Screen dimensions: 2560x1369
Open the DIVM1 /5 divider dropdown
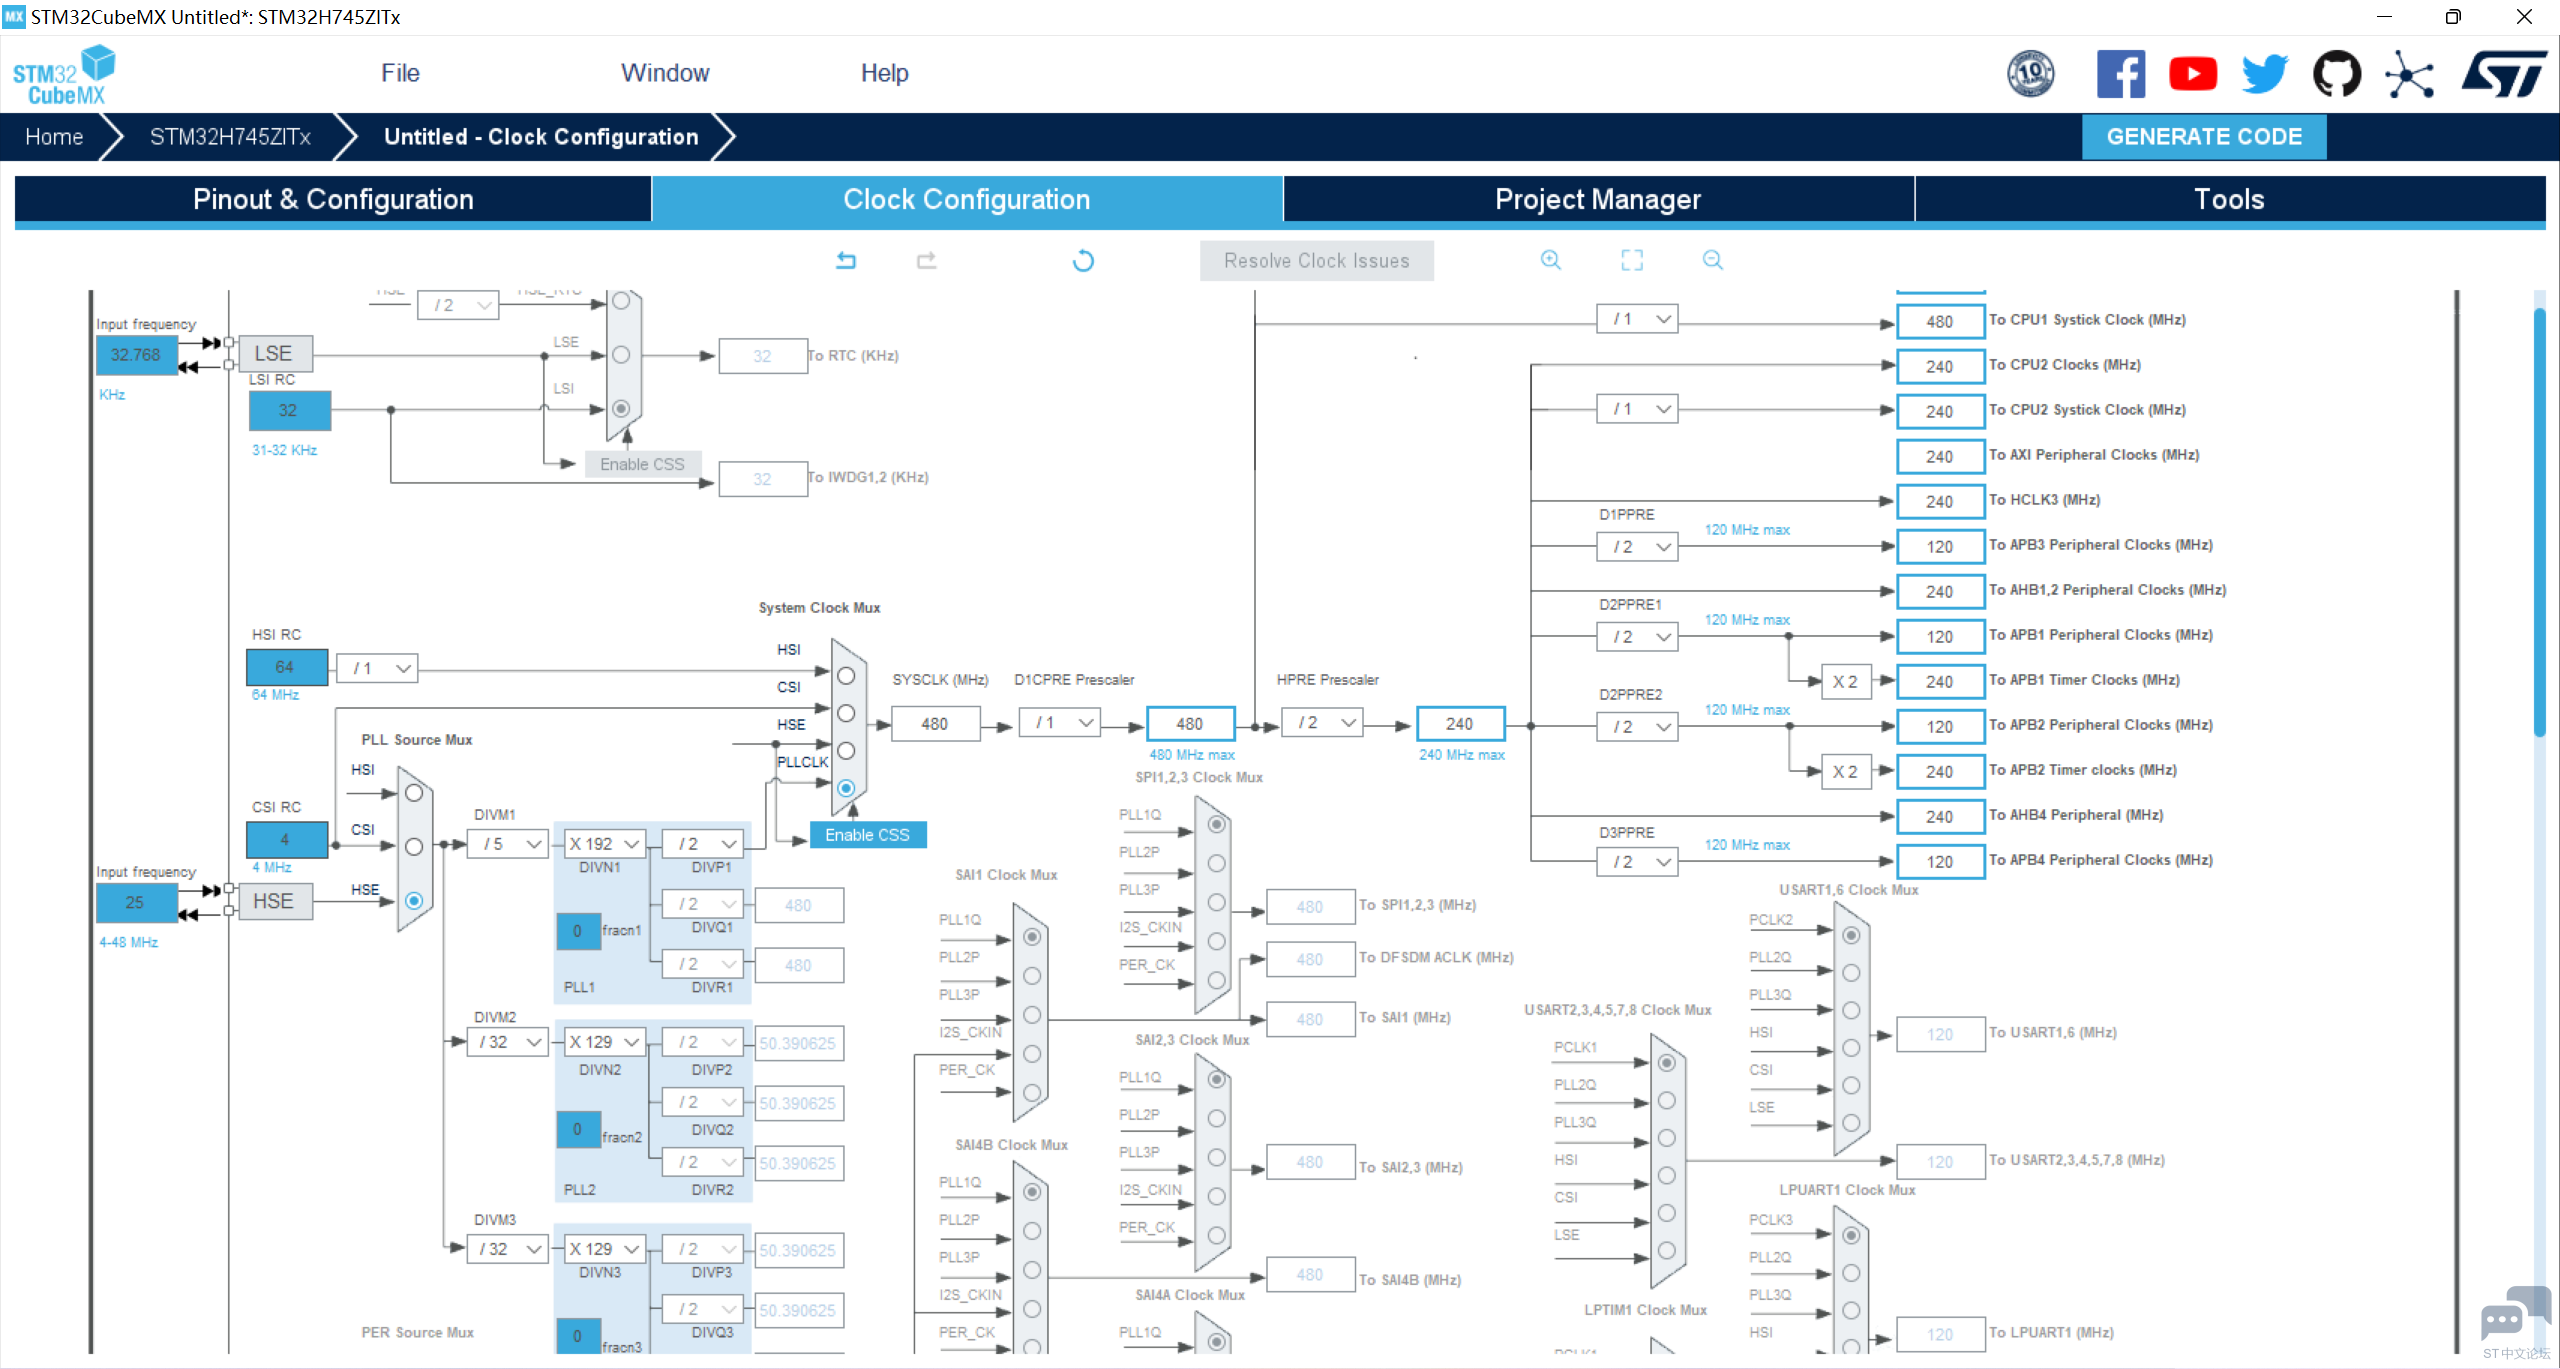pyautogui.click(x=508, y=844)
